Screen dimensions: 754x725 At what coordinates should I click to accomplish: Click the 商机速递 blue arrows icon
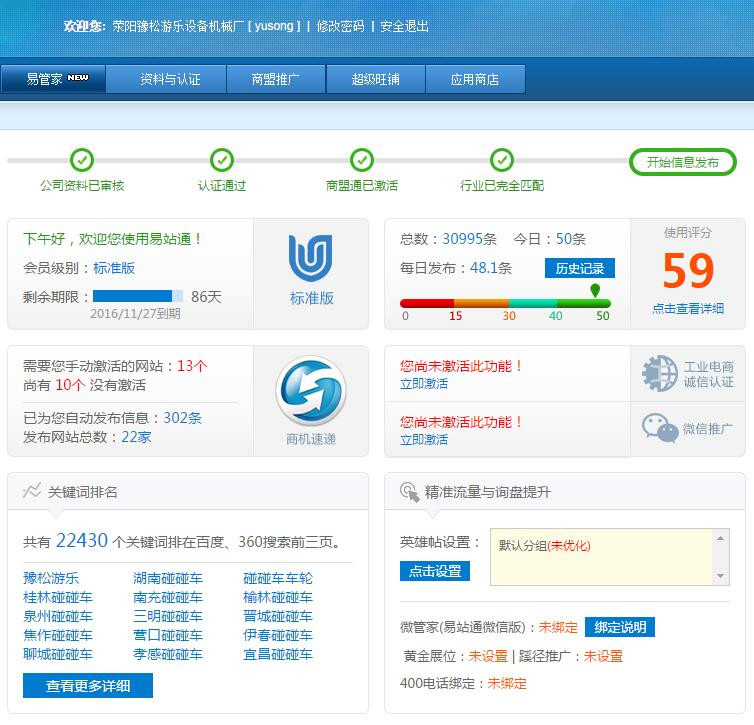tap(310, 391)
